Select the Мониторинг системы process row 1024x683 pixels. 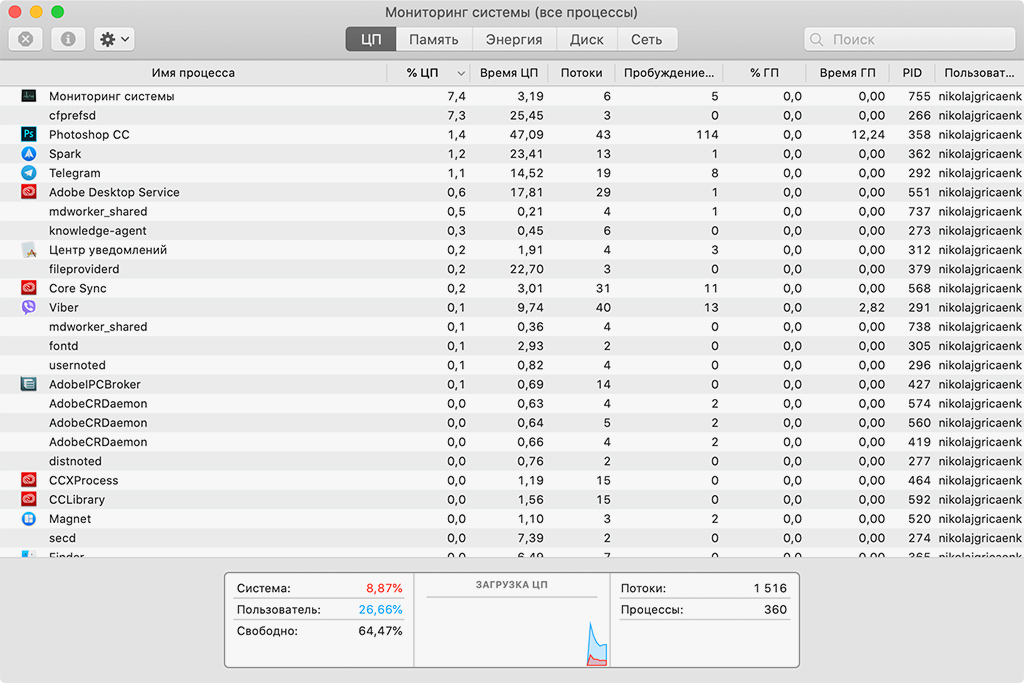coord(512,96)
